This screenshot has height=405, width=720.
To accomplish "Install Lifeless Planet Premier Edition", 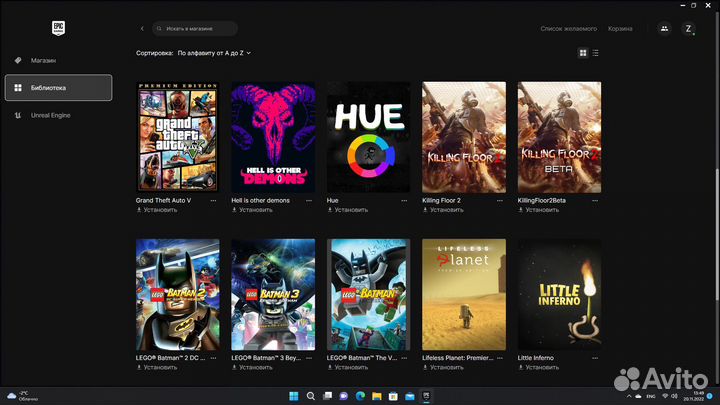I will pyautogui.click(x=443, y=367).
